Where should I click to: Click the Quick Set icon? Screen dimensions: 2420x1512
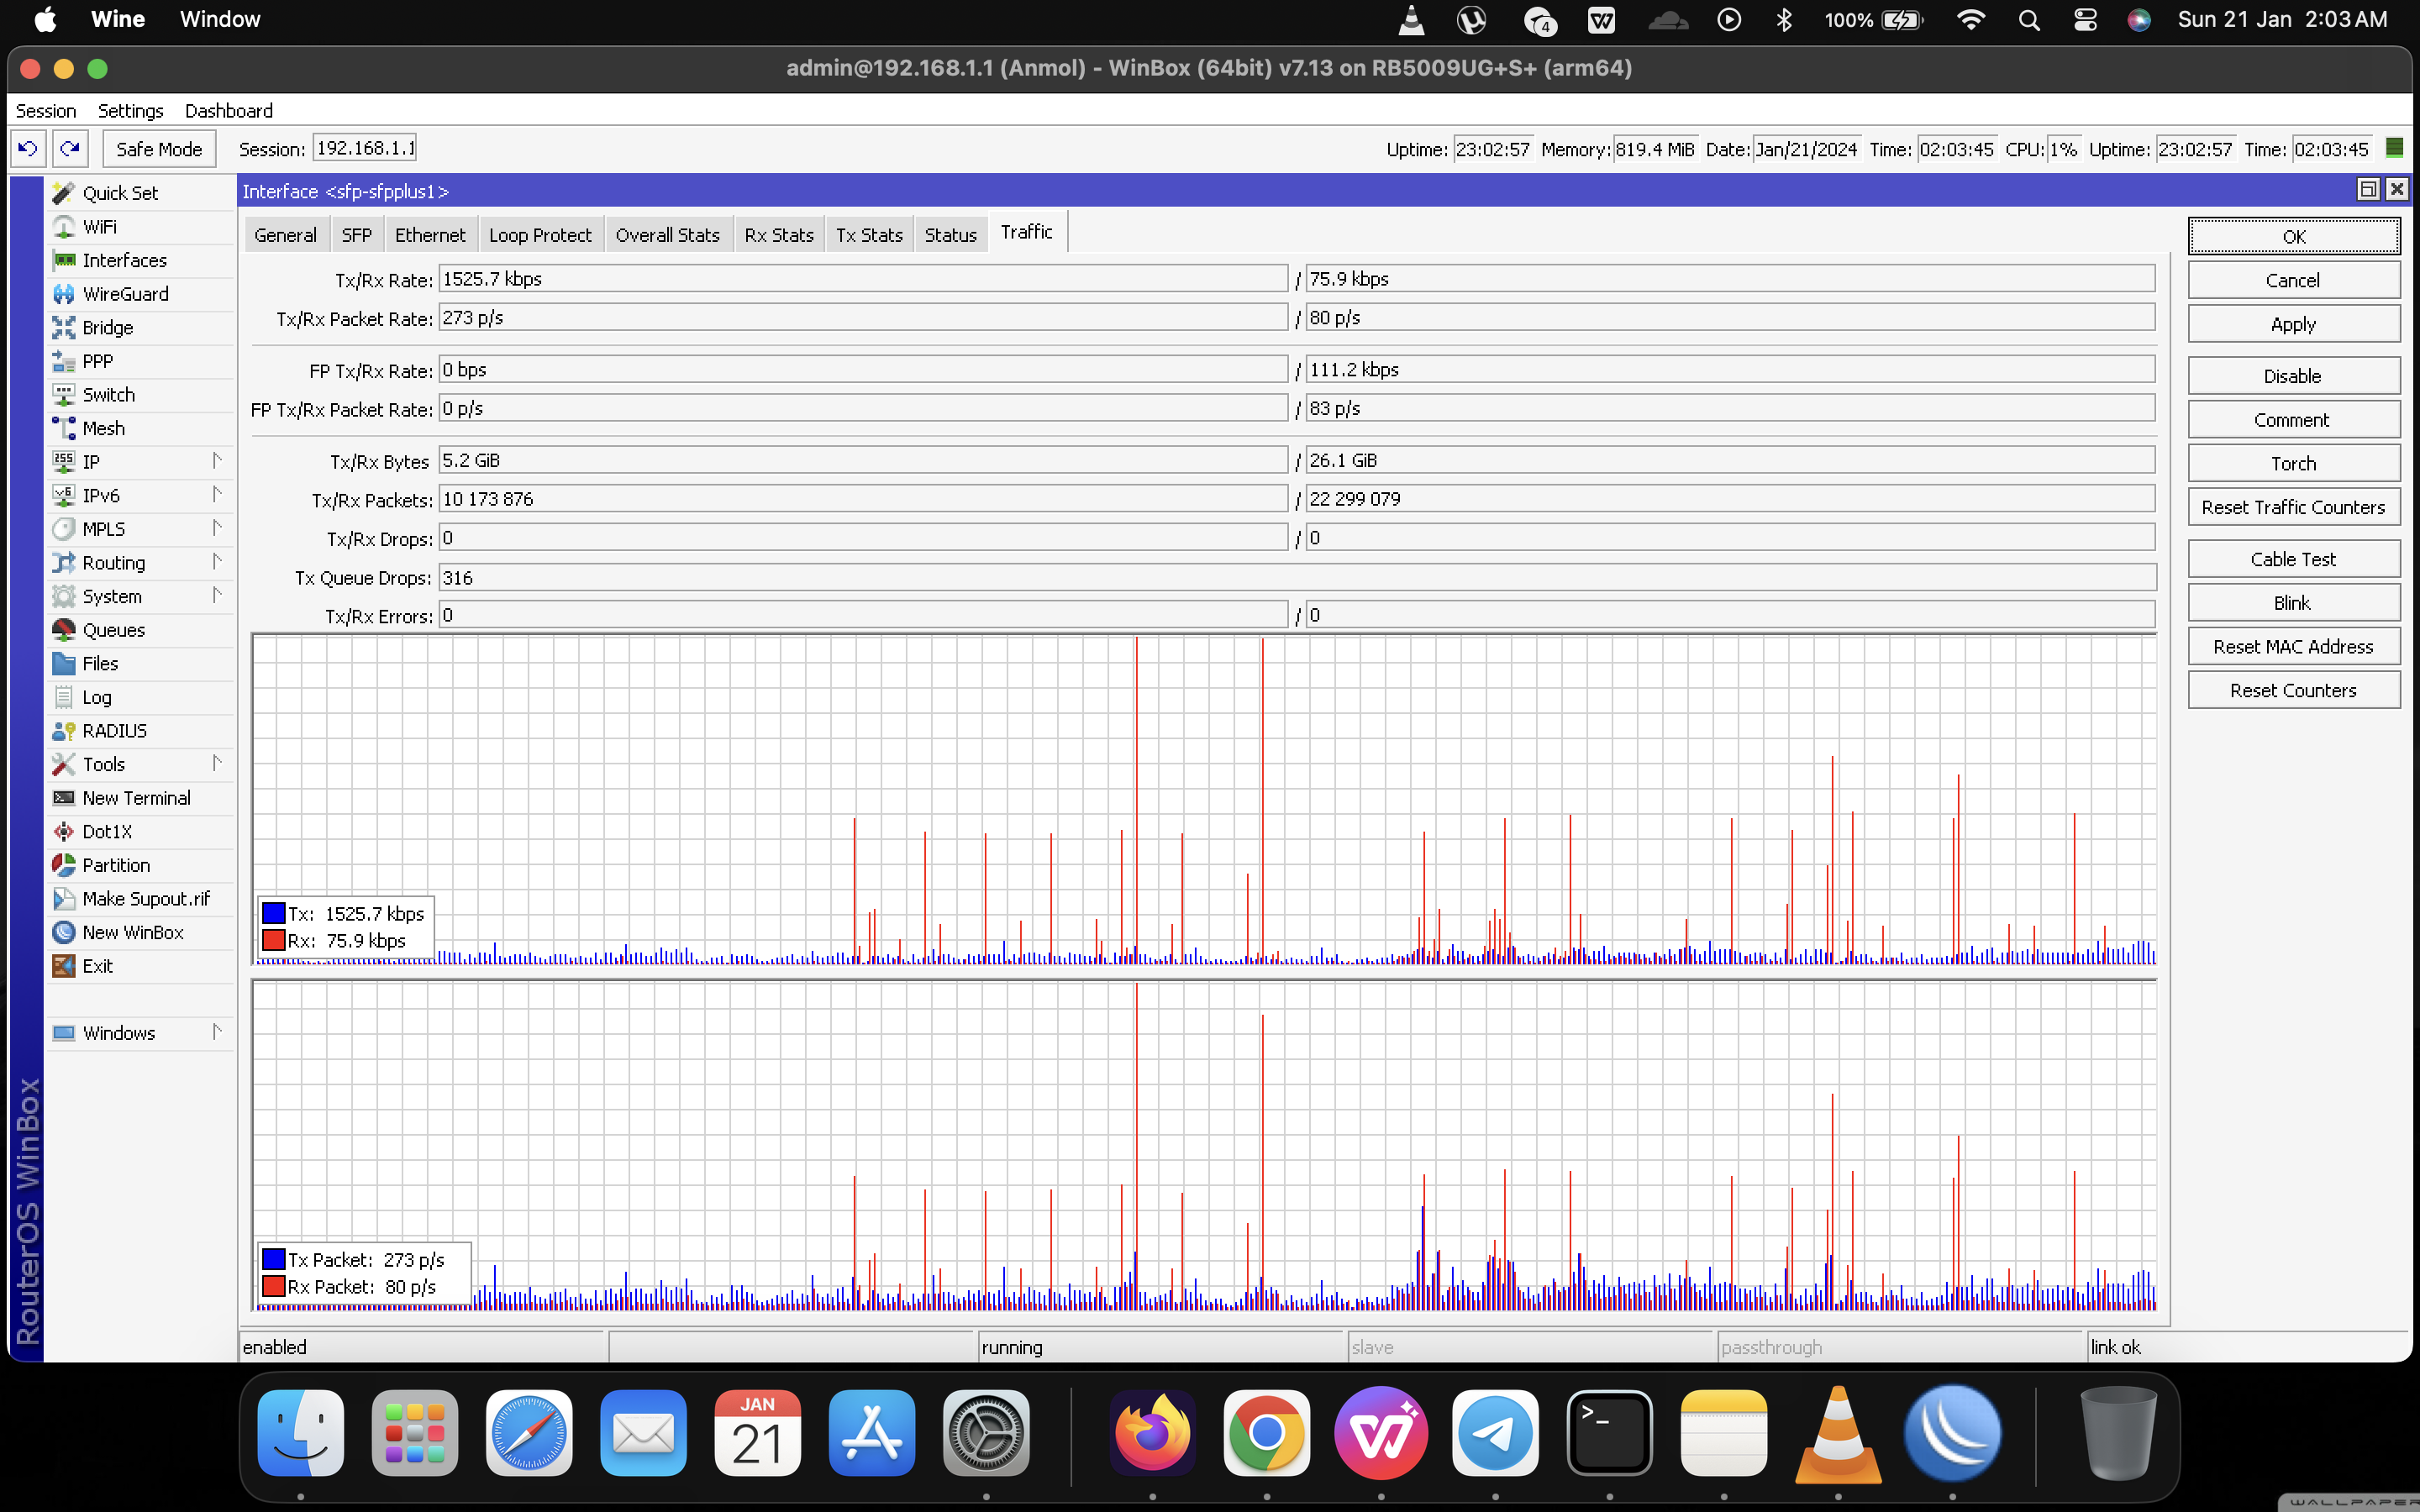tap(64, 193)
